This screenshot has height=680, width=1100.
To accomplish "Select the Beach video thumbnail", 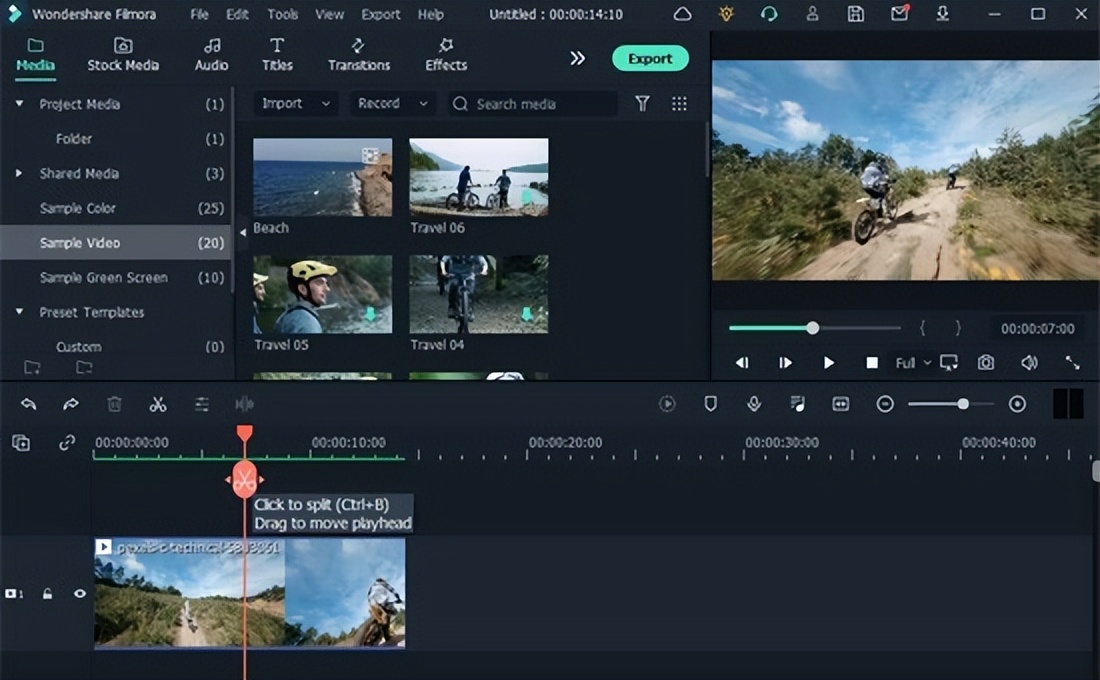I will (x=322, y=177).
